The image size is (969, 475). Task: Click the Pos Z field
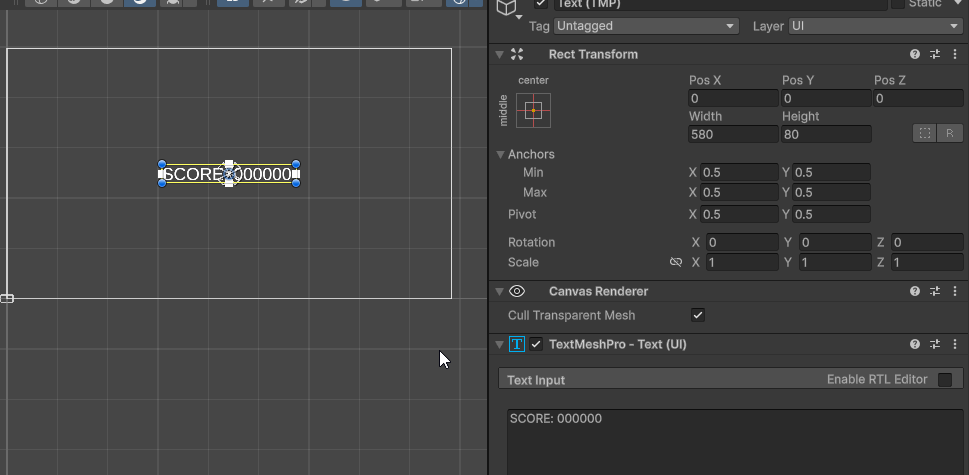point(918,98)
